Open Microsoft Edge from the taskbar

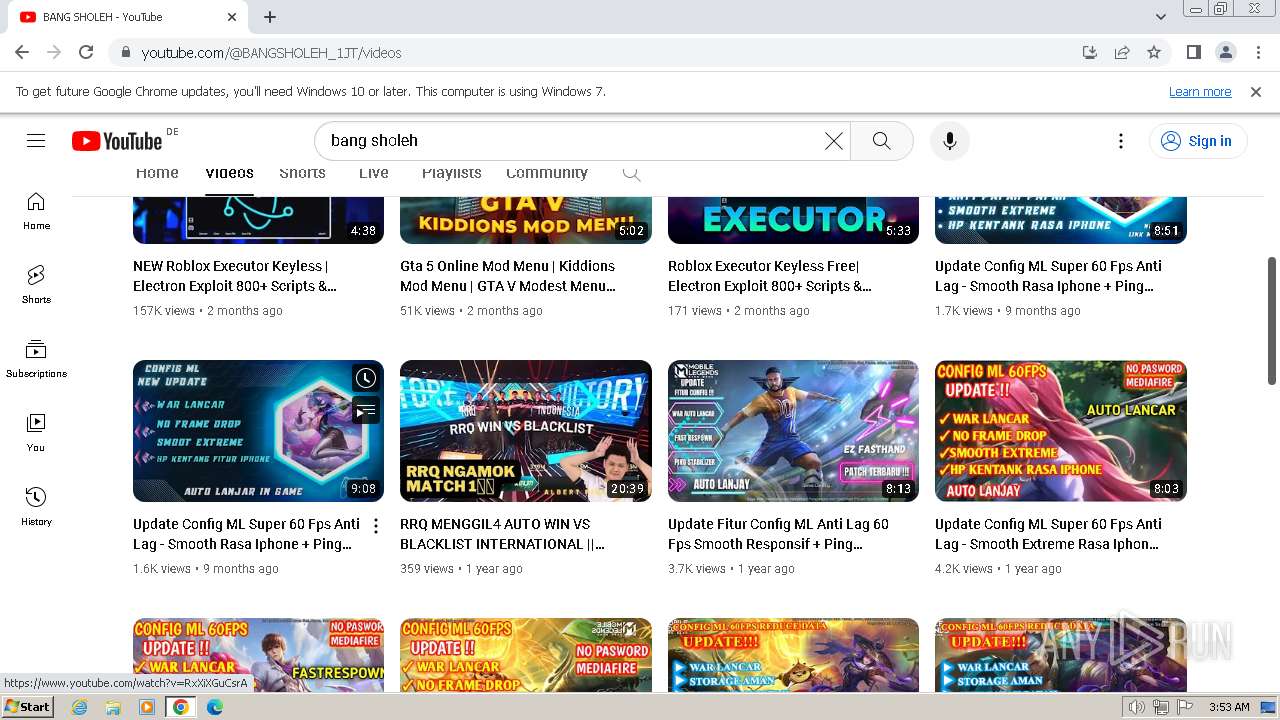tap(215, 707)
